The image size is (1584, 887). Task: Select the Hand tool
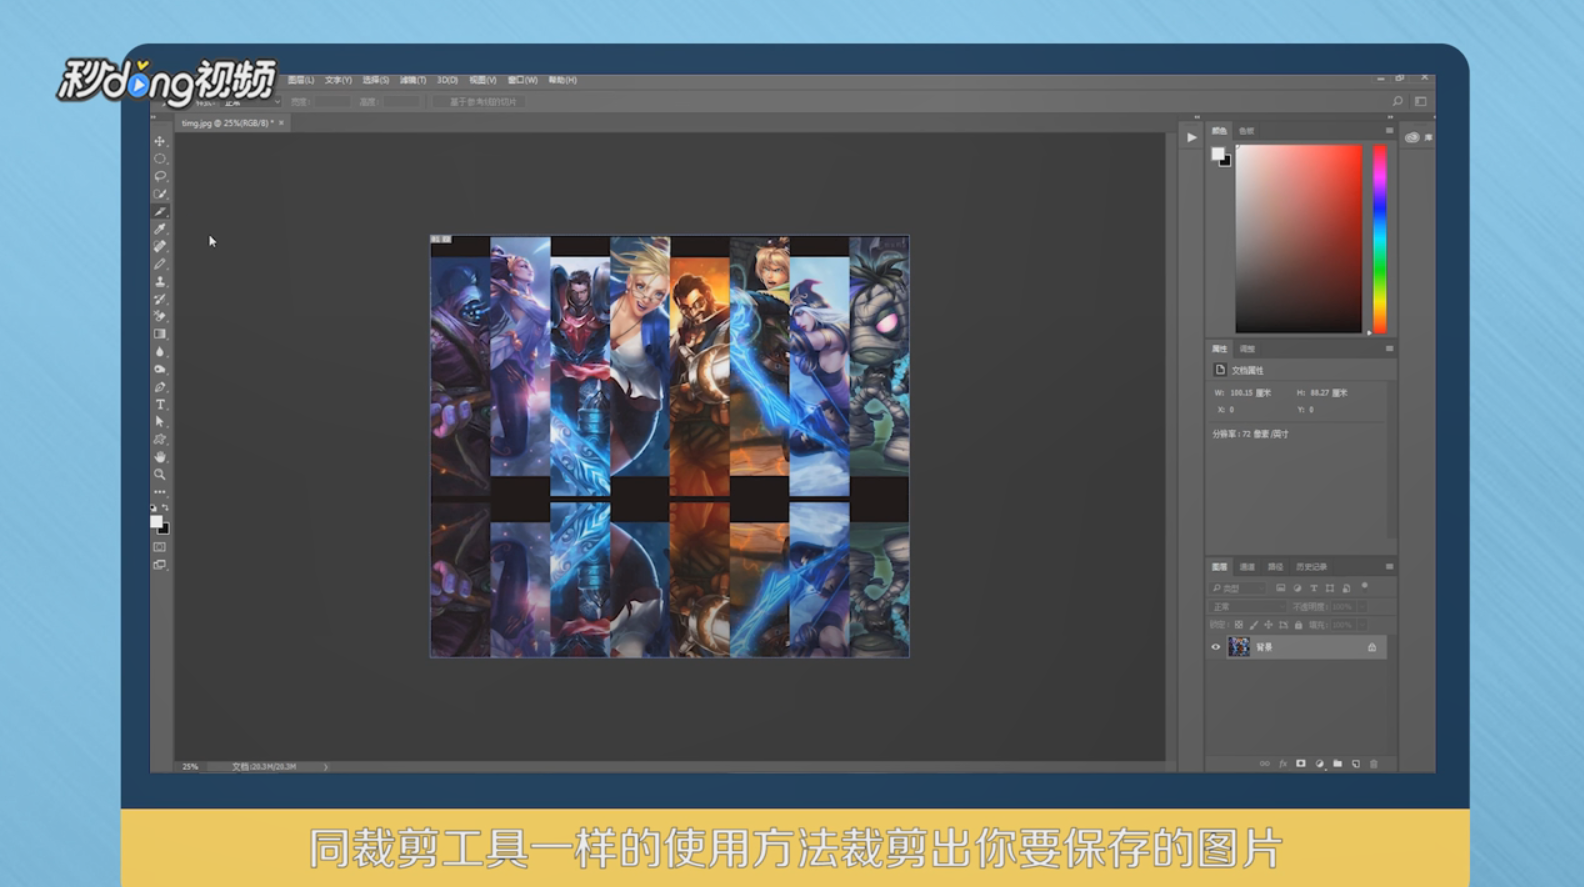[x=160, y=457]
